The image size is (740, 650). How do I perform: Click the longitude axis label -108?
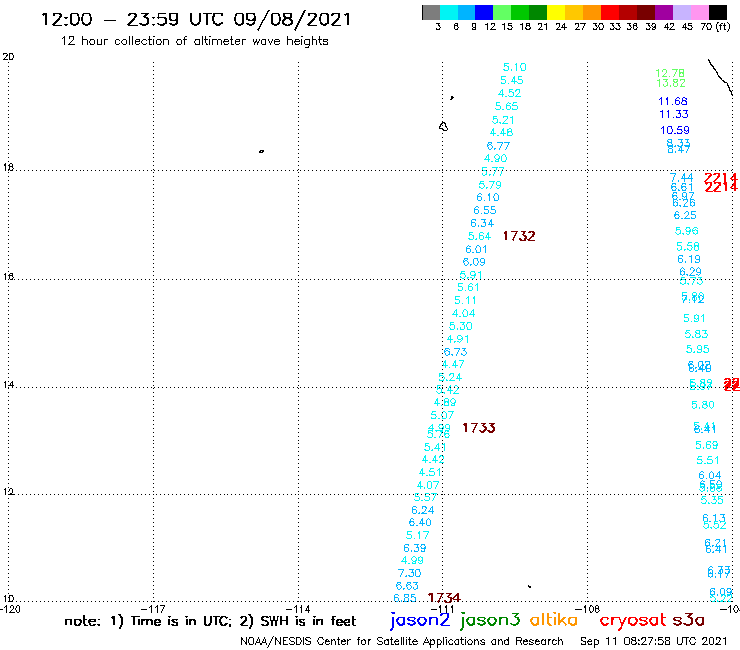(589, 609)
